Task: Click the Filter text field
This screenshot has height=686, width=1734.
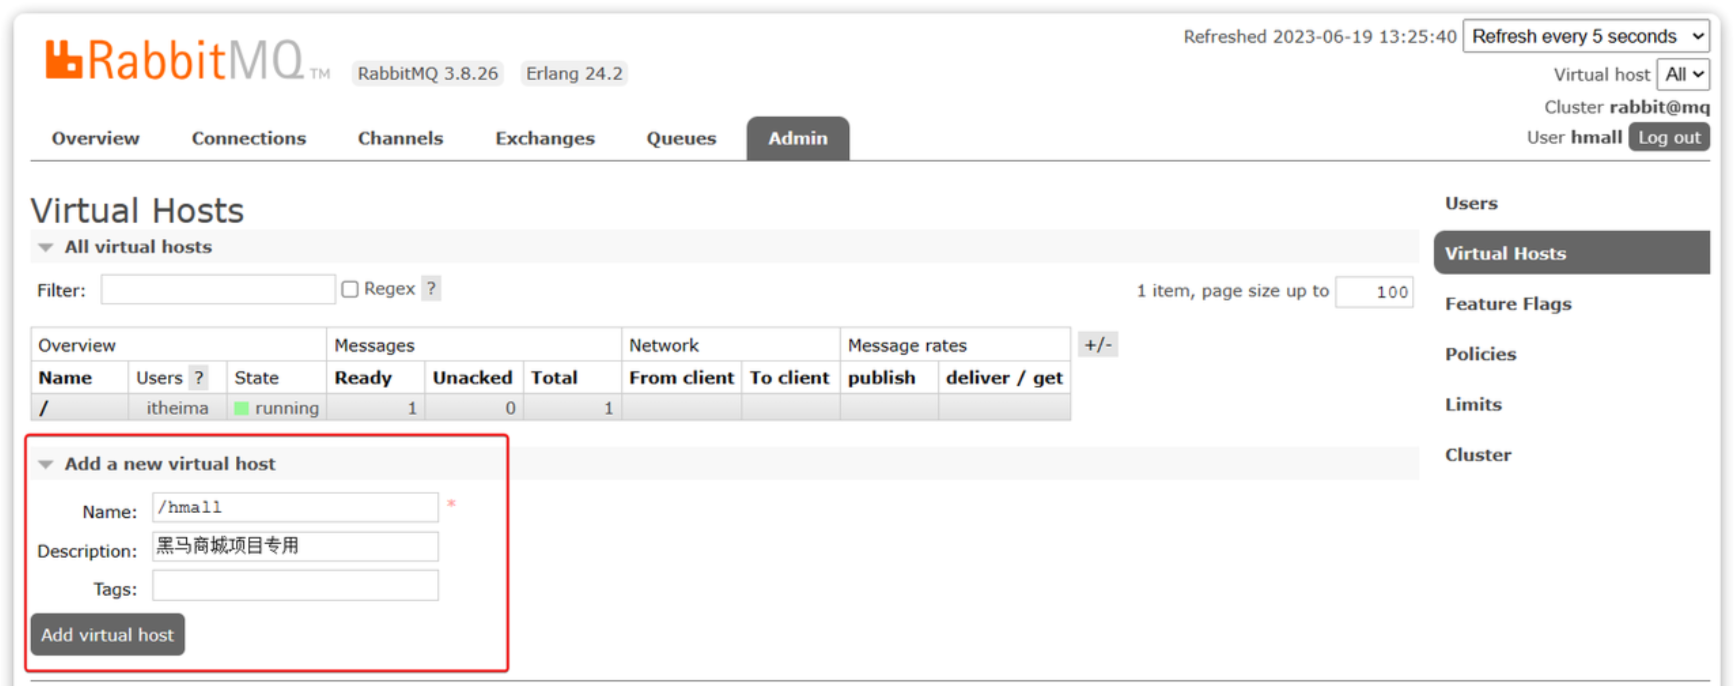Action: tap(218, 290)
